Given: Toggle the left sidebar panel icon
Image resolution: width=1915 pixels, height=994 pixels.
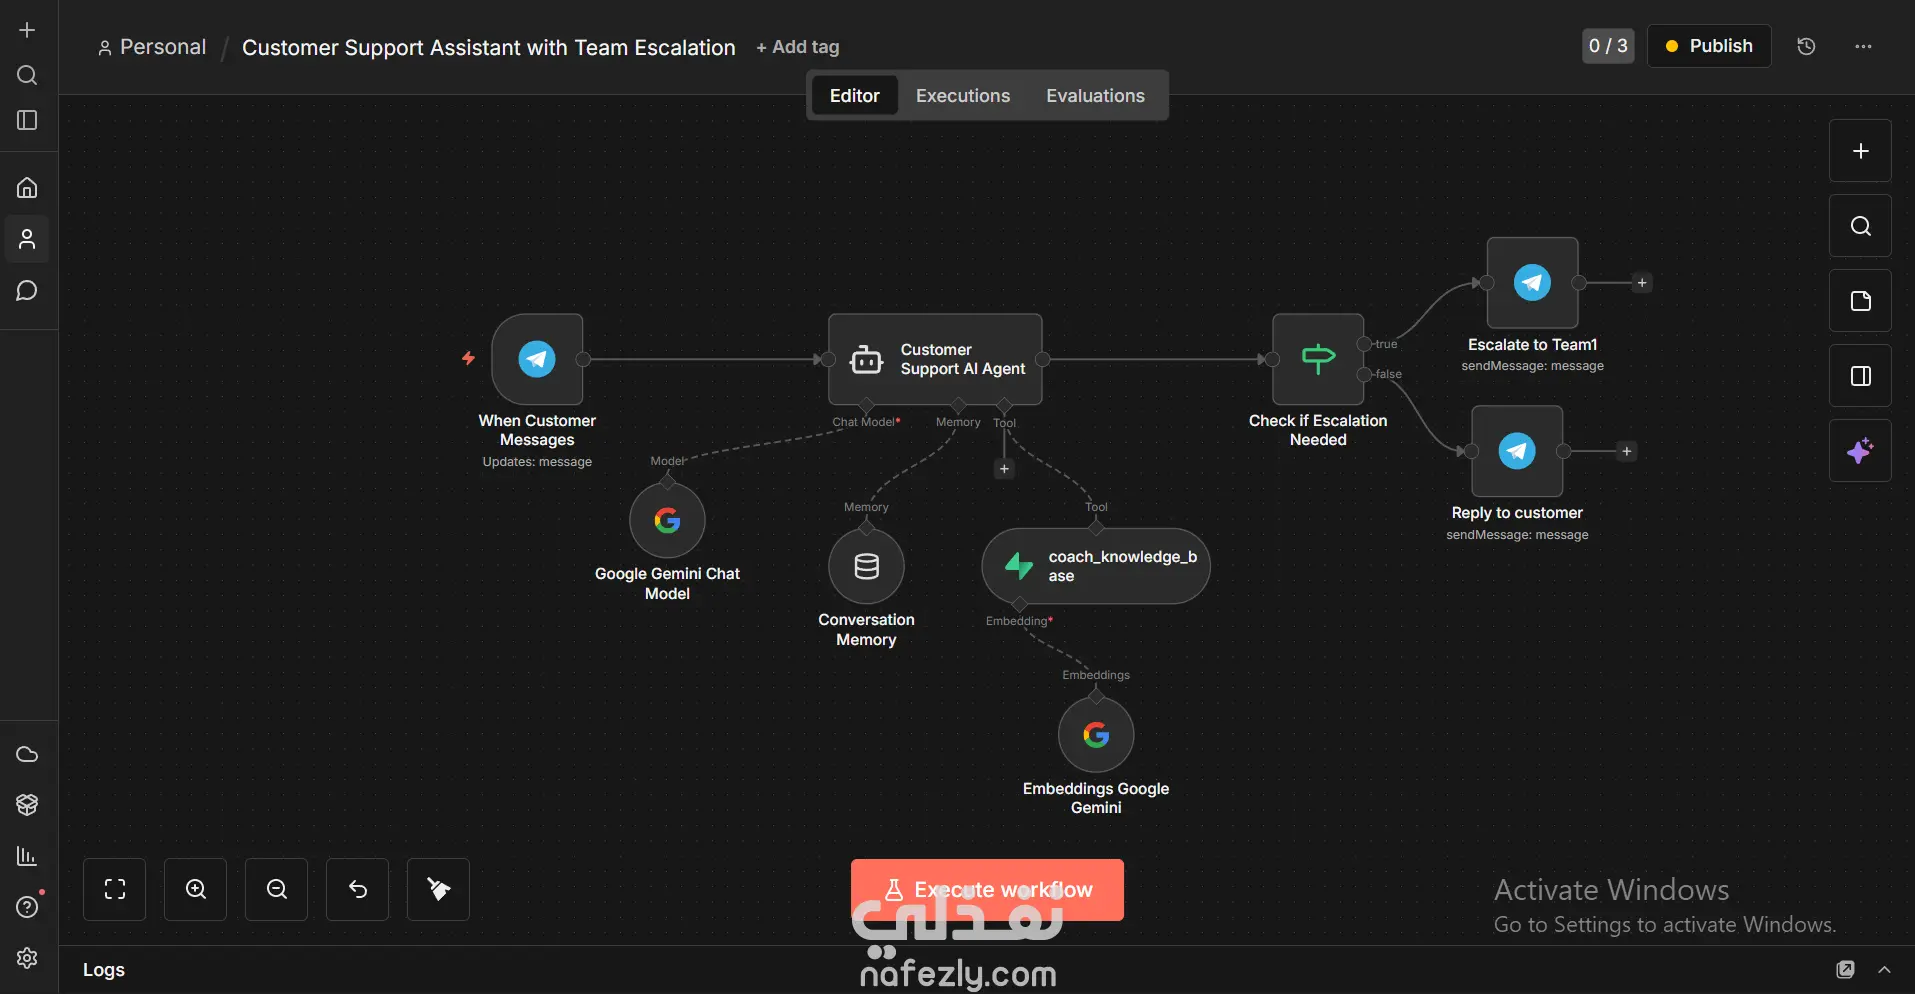Looking at the screenshot, I should [27, 120].
